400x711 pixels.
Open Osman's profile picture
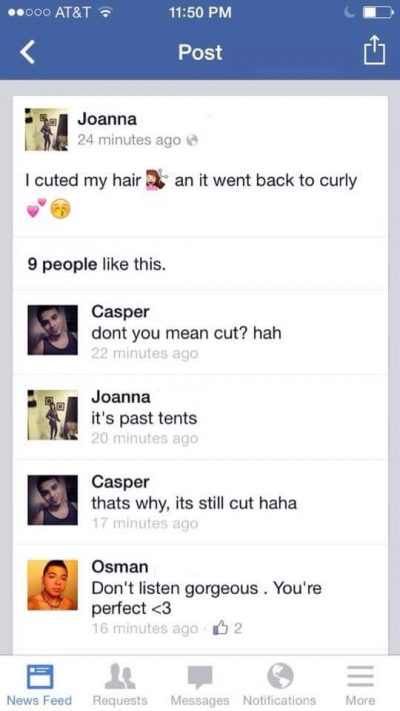tap(53, 585)
